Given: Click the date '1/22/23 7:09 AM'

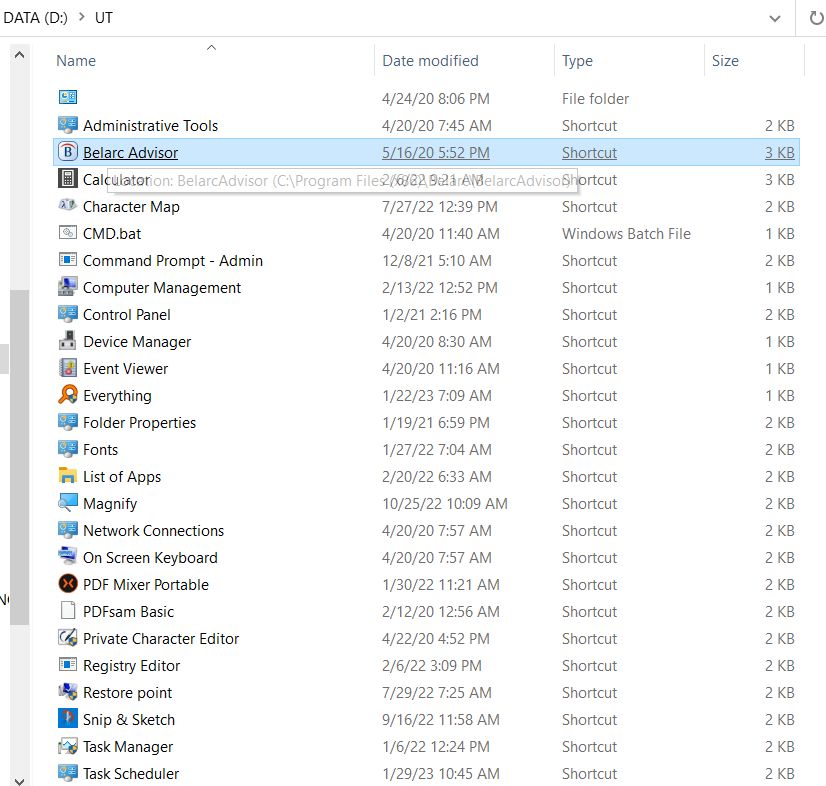Looking at the screenshot, I should (x=437, y=396).
